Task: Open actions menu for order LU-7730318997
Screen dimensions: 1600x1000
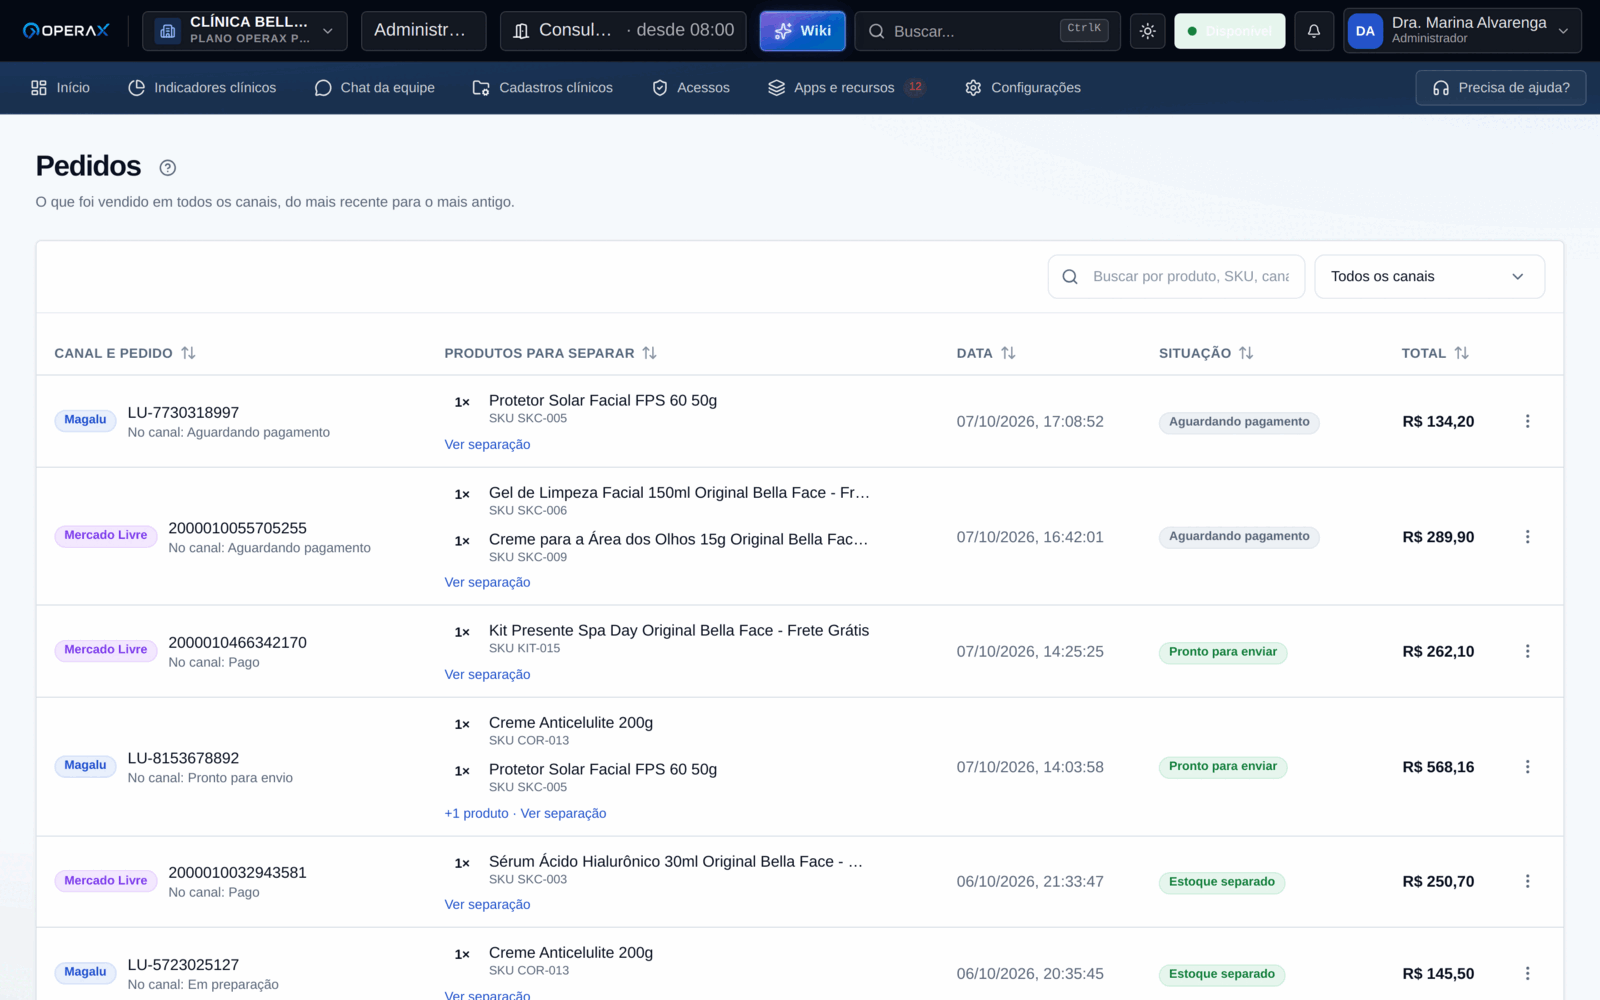Action: pyautogui.click(x=1527, y=421)
